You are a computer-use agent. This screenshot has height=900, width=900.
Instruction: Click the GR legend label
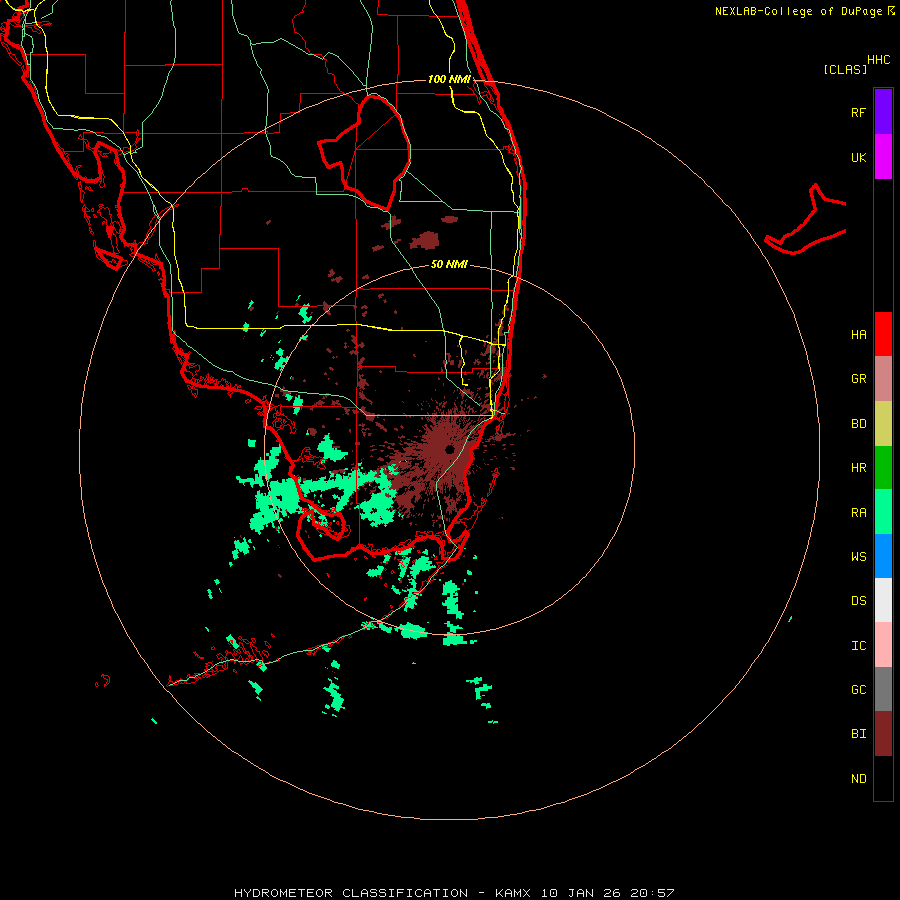point(858,379)
